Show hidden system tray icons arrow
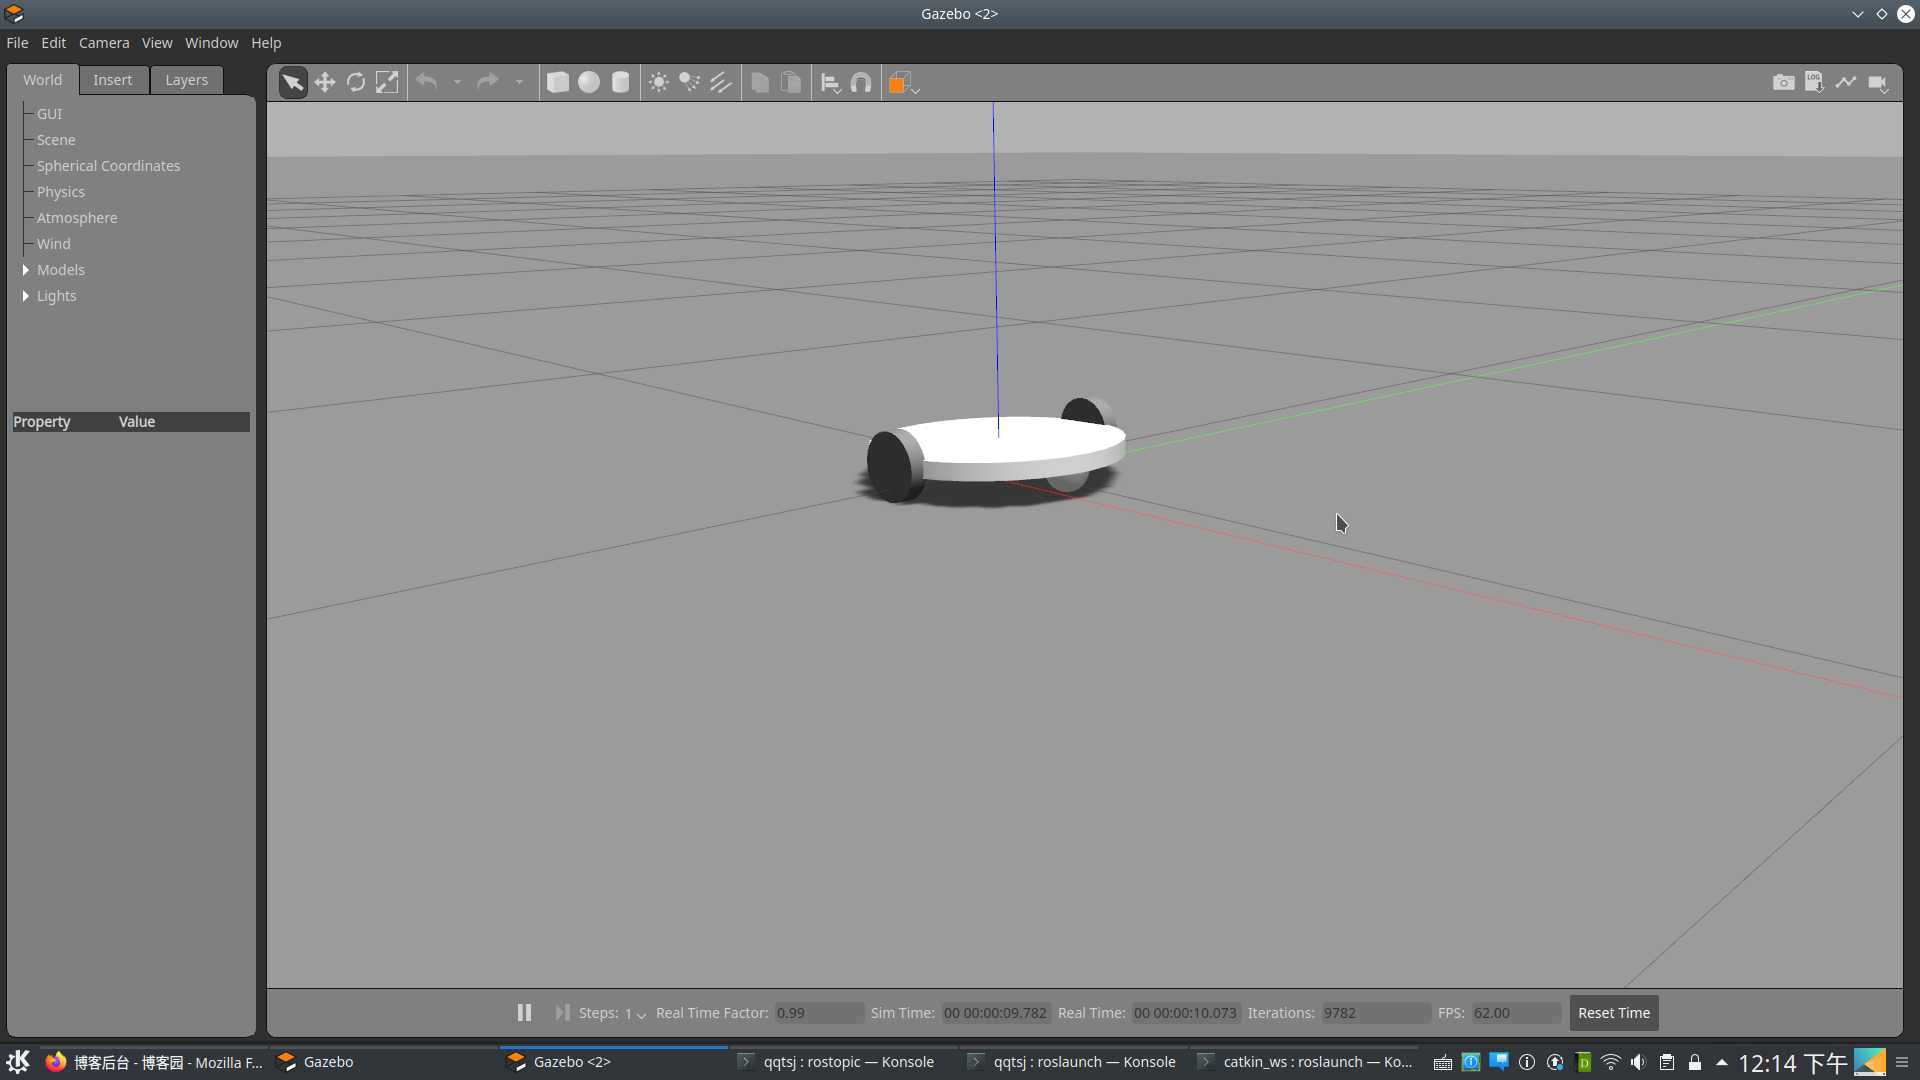Viewport: 1920px width, 1080px height. (1721, 1062)
